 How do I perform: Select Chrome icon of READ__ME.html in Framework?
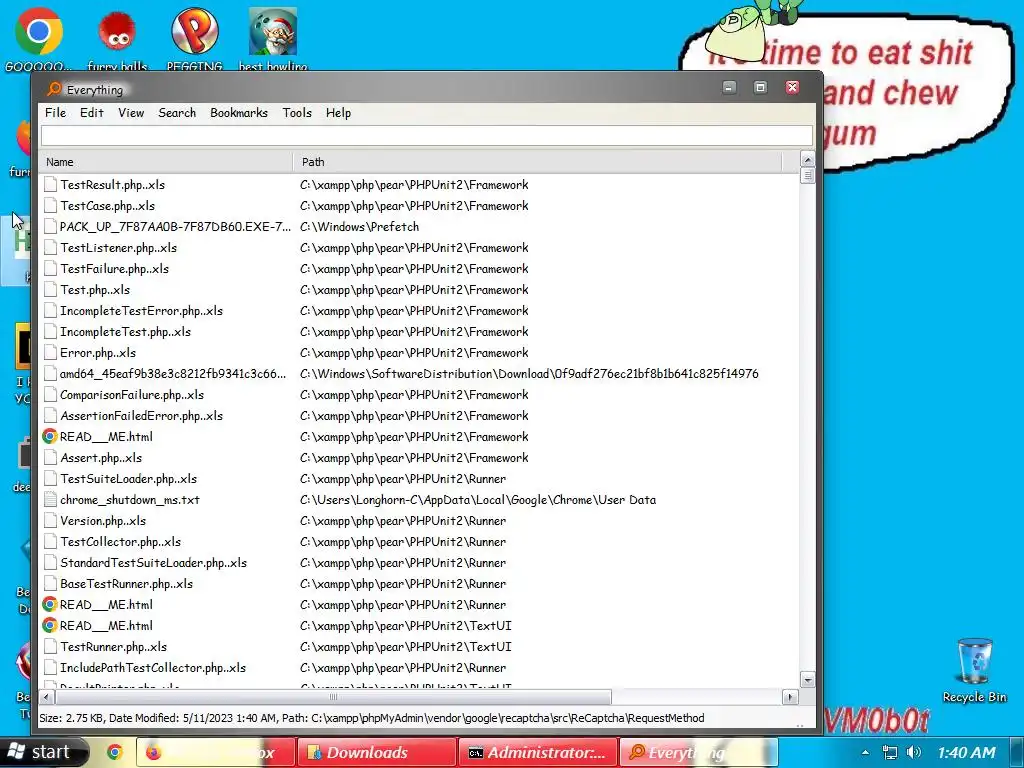[50, 436]
